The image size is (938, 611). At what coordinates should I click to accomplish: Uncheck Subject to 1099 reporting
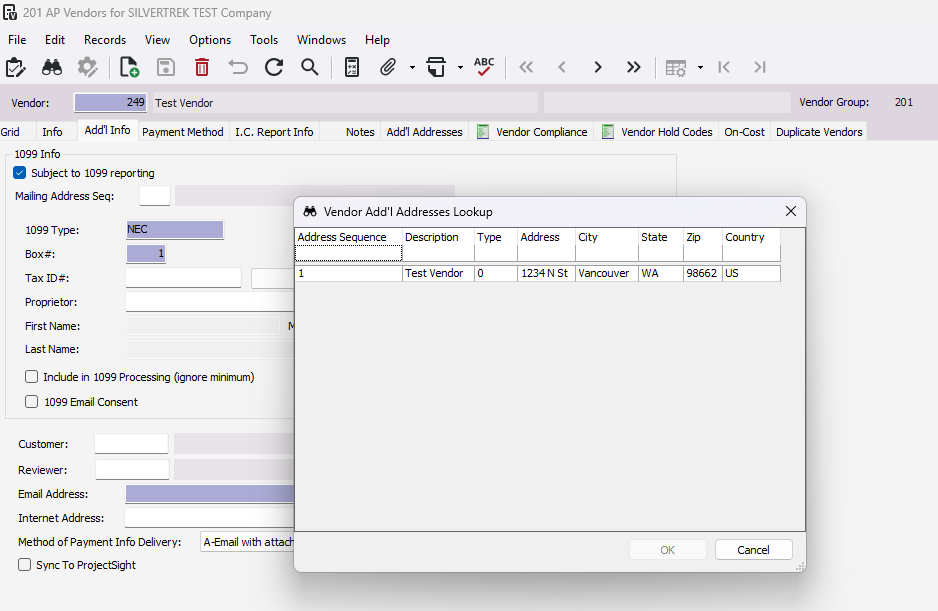pyautogui.click(x=19, y=173)
